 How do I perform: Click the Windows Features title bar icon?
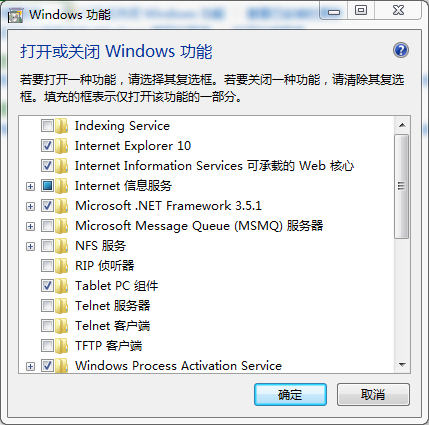tap(16, 15)
